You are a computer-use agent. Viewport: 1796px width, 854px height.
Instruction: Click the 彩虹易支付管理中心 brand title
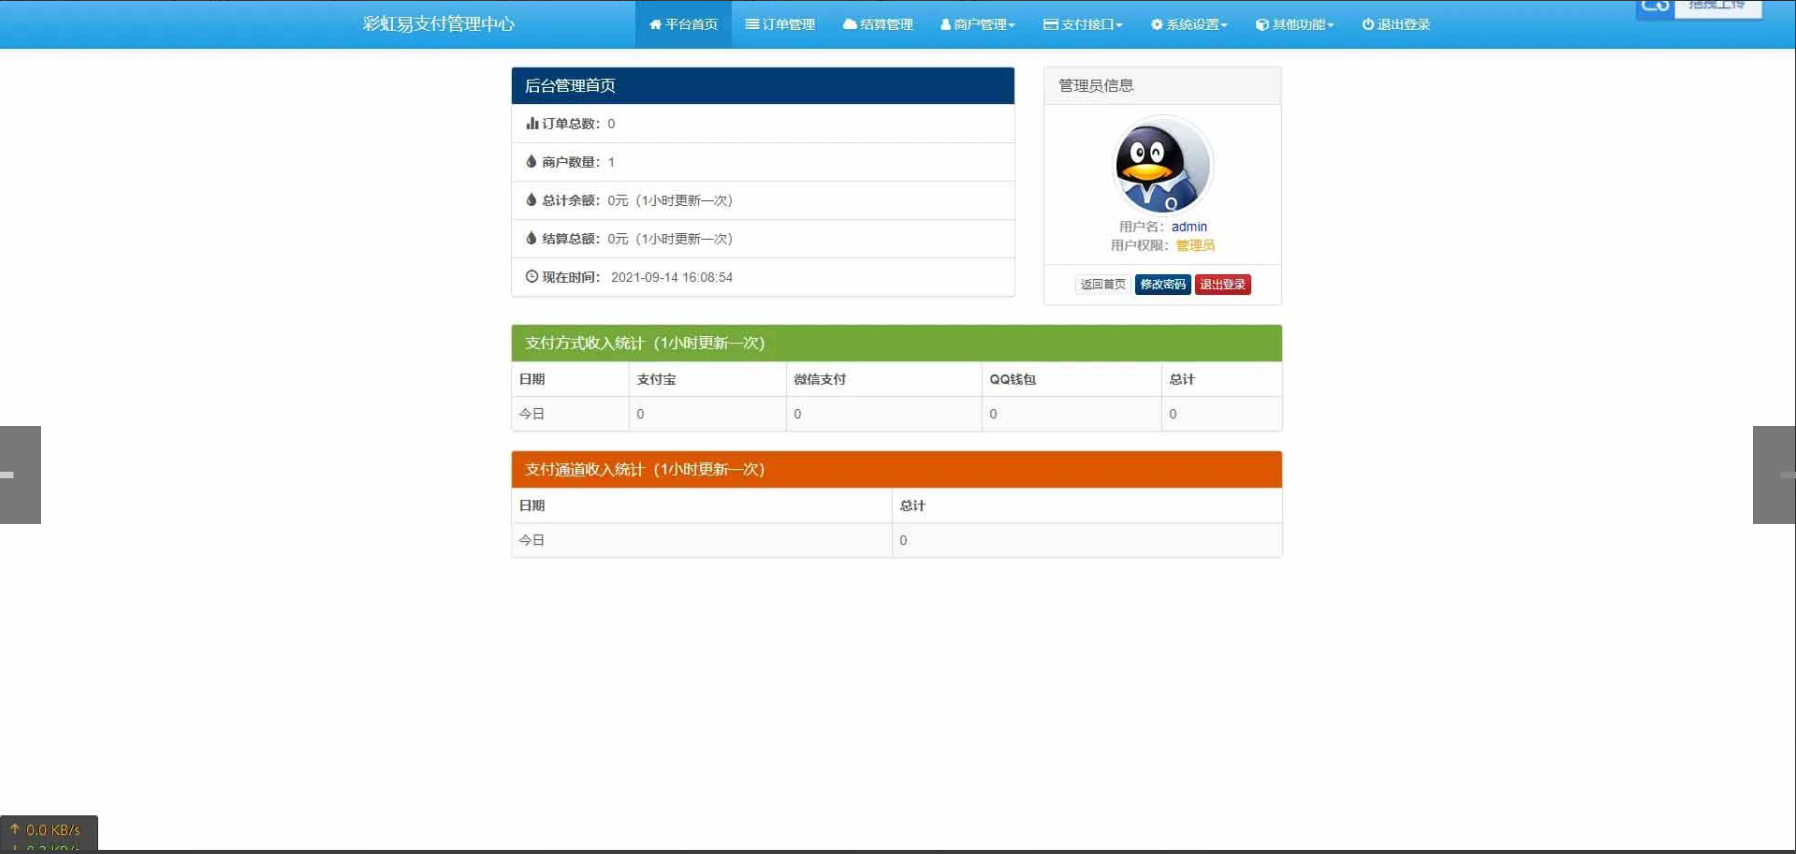click(438, 24)
